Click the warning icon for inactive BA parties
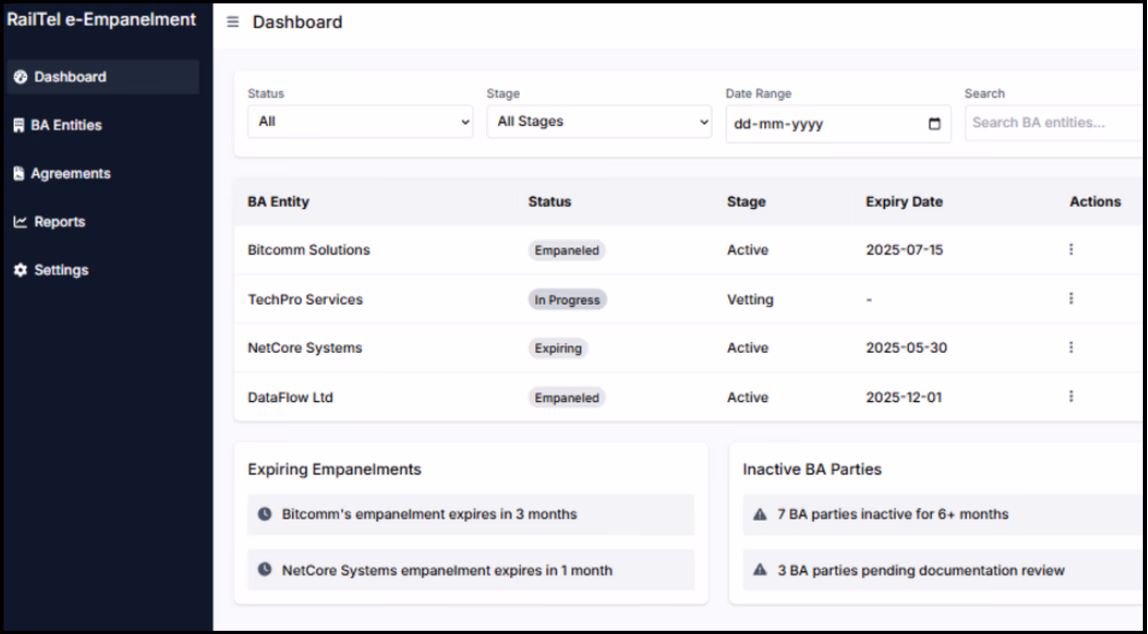 758,514
